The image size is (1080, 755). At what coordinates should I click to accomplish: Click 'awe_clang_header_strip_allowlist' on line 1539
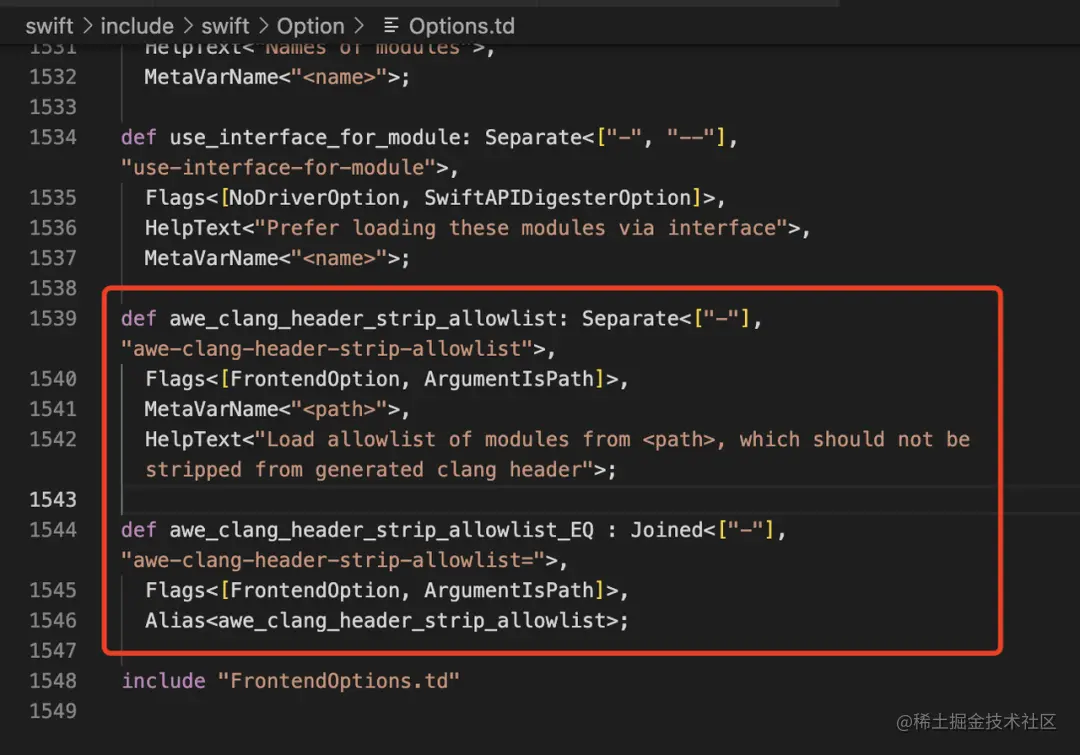(363, 318)
